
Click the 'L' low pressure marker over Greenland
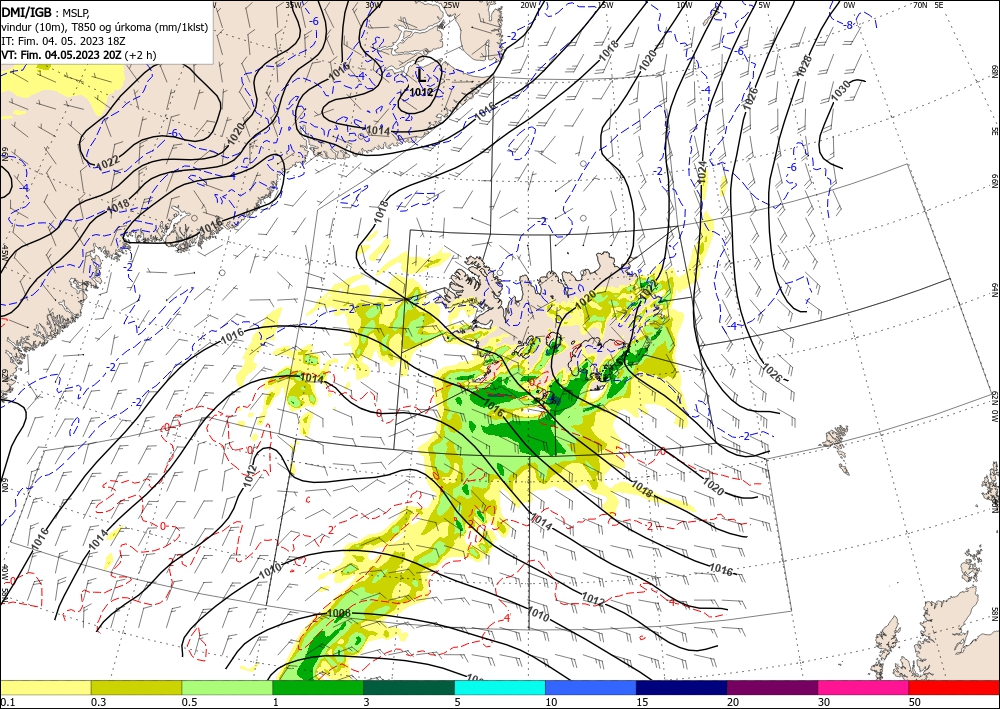[x=421, y=77]
